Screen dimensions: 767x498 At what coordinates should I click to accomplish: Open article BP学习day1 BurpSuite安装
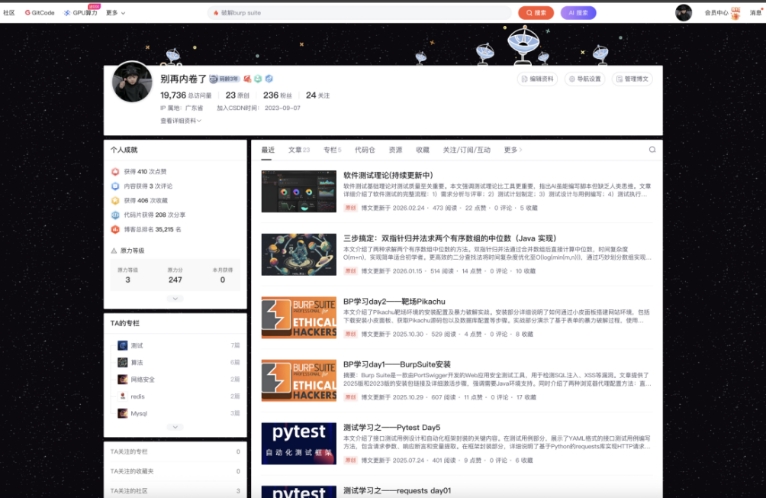click(397, 364)
